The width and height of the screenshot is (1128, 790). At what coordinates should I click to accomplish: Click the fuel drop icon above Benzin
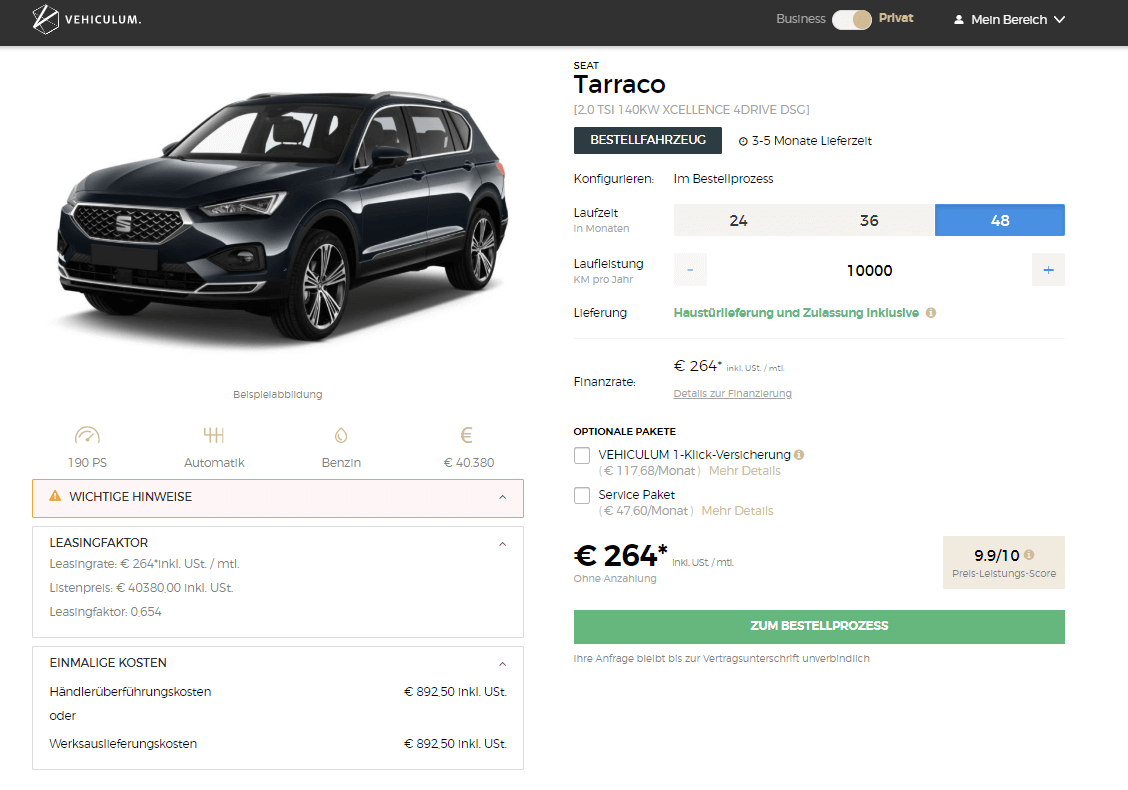341,436
